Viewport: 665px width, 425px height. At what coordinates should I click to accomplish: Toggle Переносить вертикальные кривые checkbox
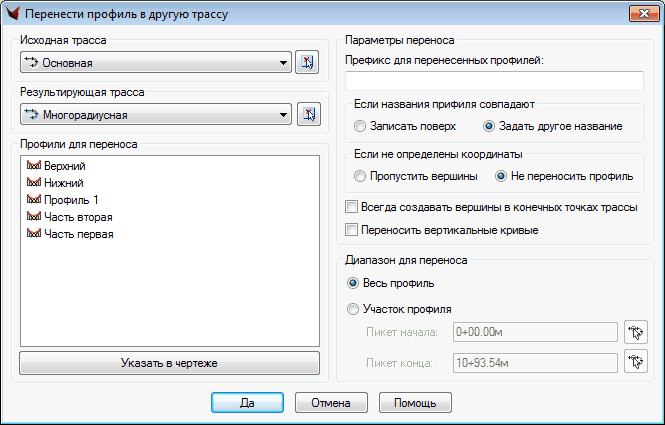350,230
